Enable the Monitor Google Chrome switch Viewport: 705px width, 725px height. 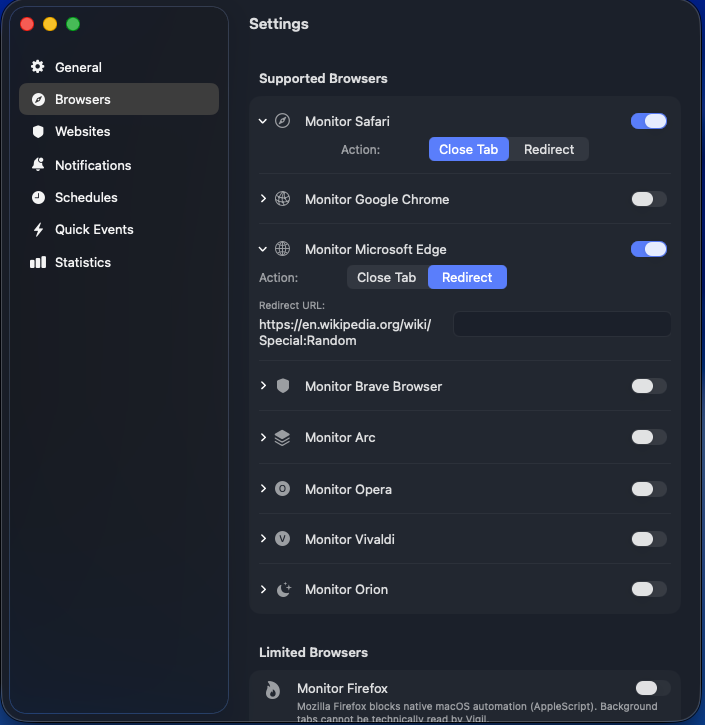649,199
